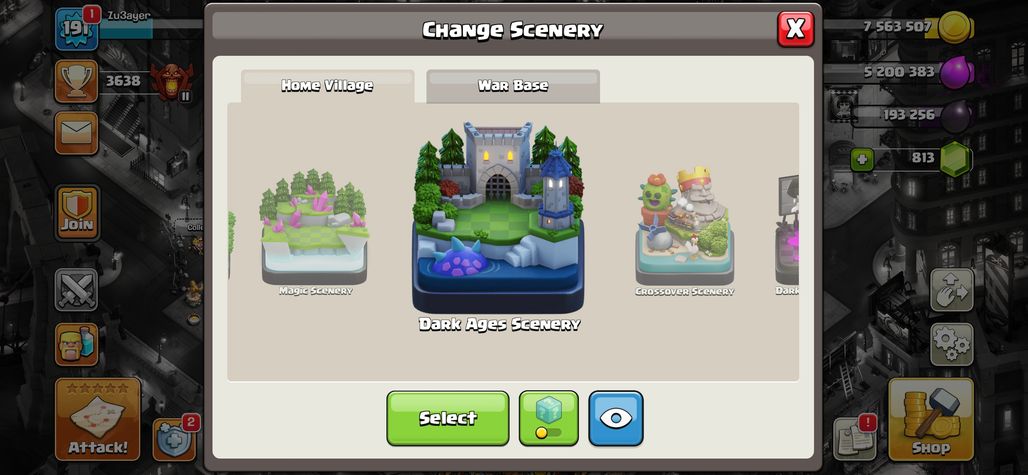
Task: Switch to the War Base tab
Action: tap(513, 86)
